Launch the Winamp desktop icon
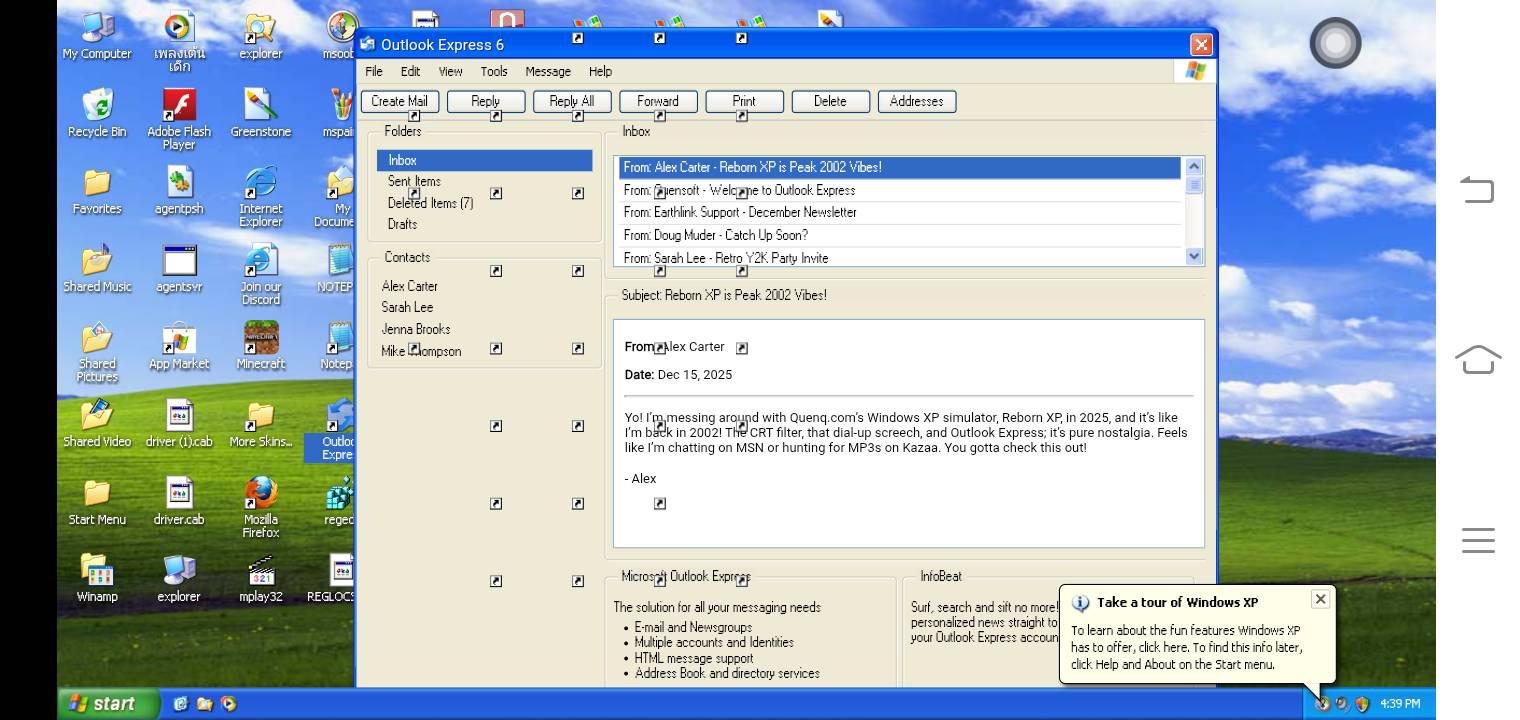This screenshot has width=1520, height=720. [97, 578]
